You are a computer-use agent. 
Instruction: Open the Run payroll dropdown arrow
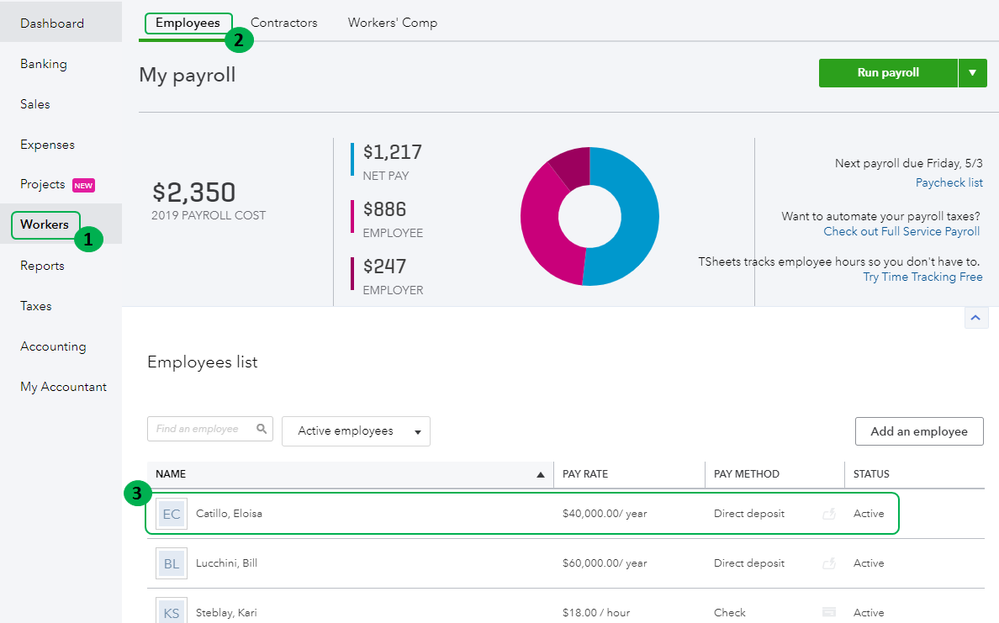point(972,73)
